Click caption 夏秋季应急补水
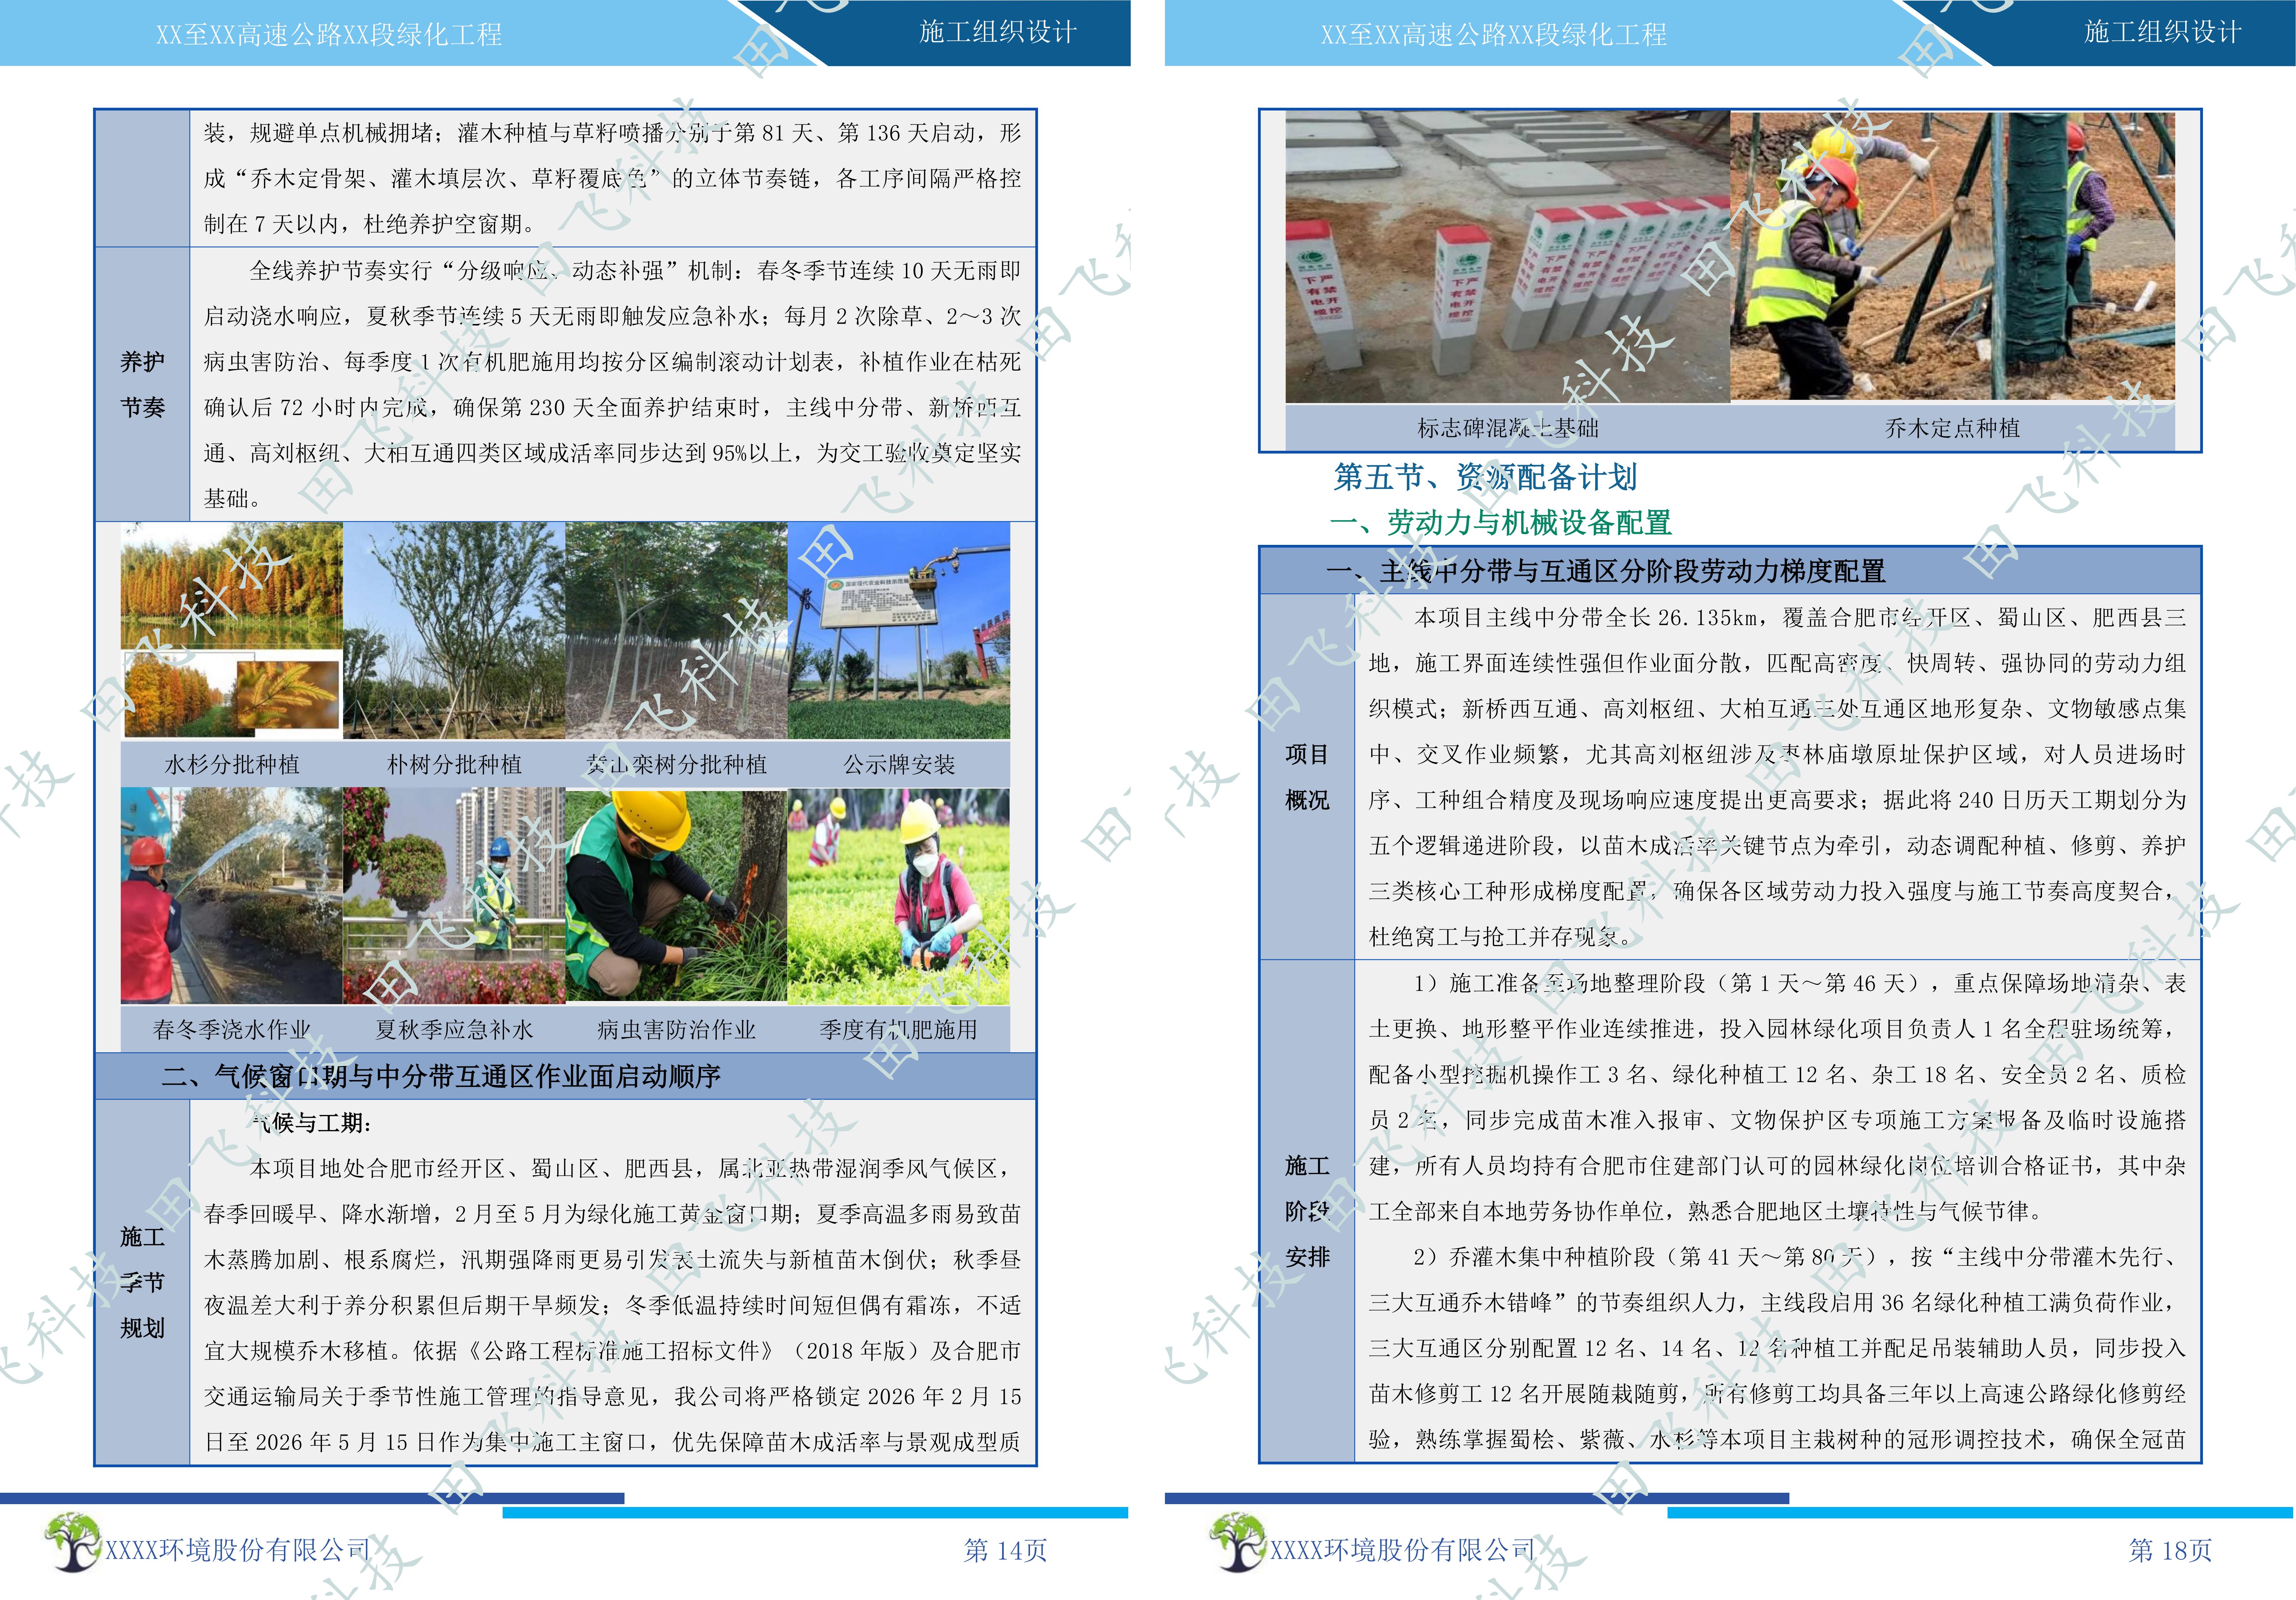 pos(454,1029)
